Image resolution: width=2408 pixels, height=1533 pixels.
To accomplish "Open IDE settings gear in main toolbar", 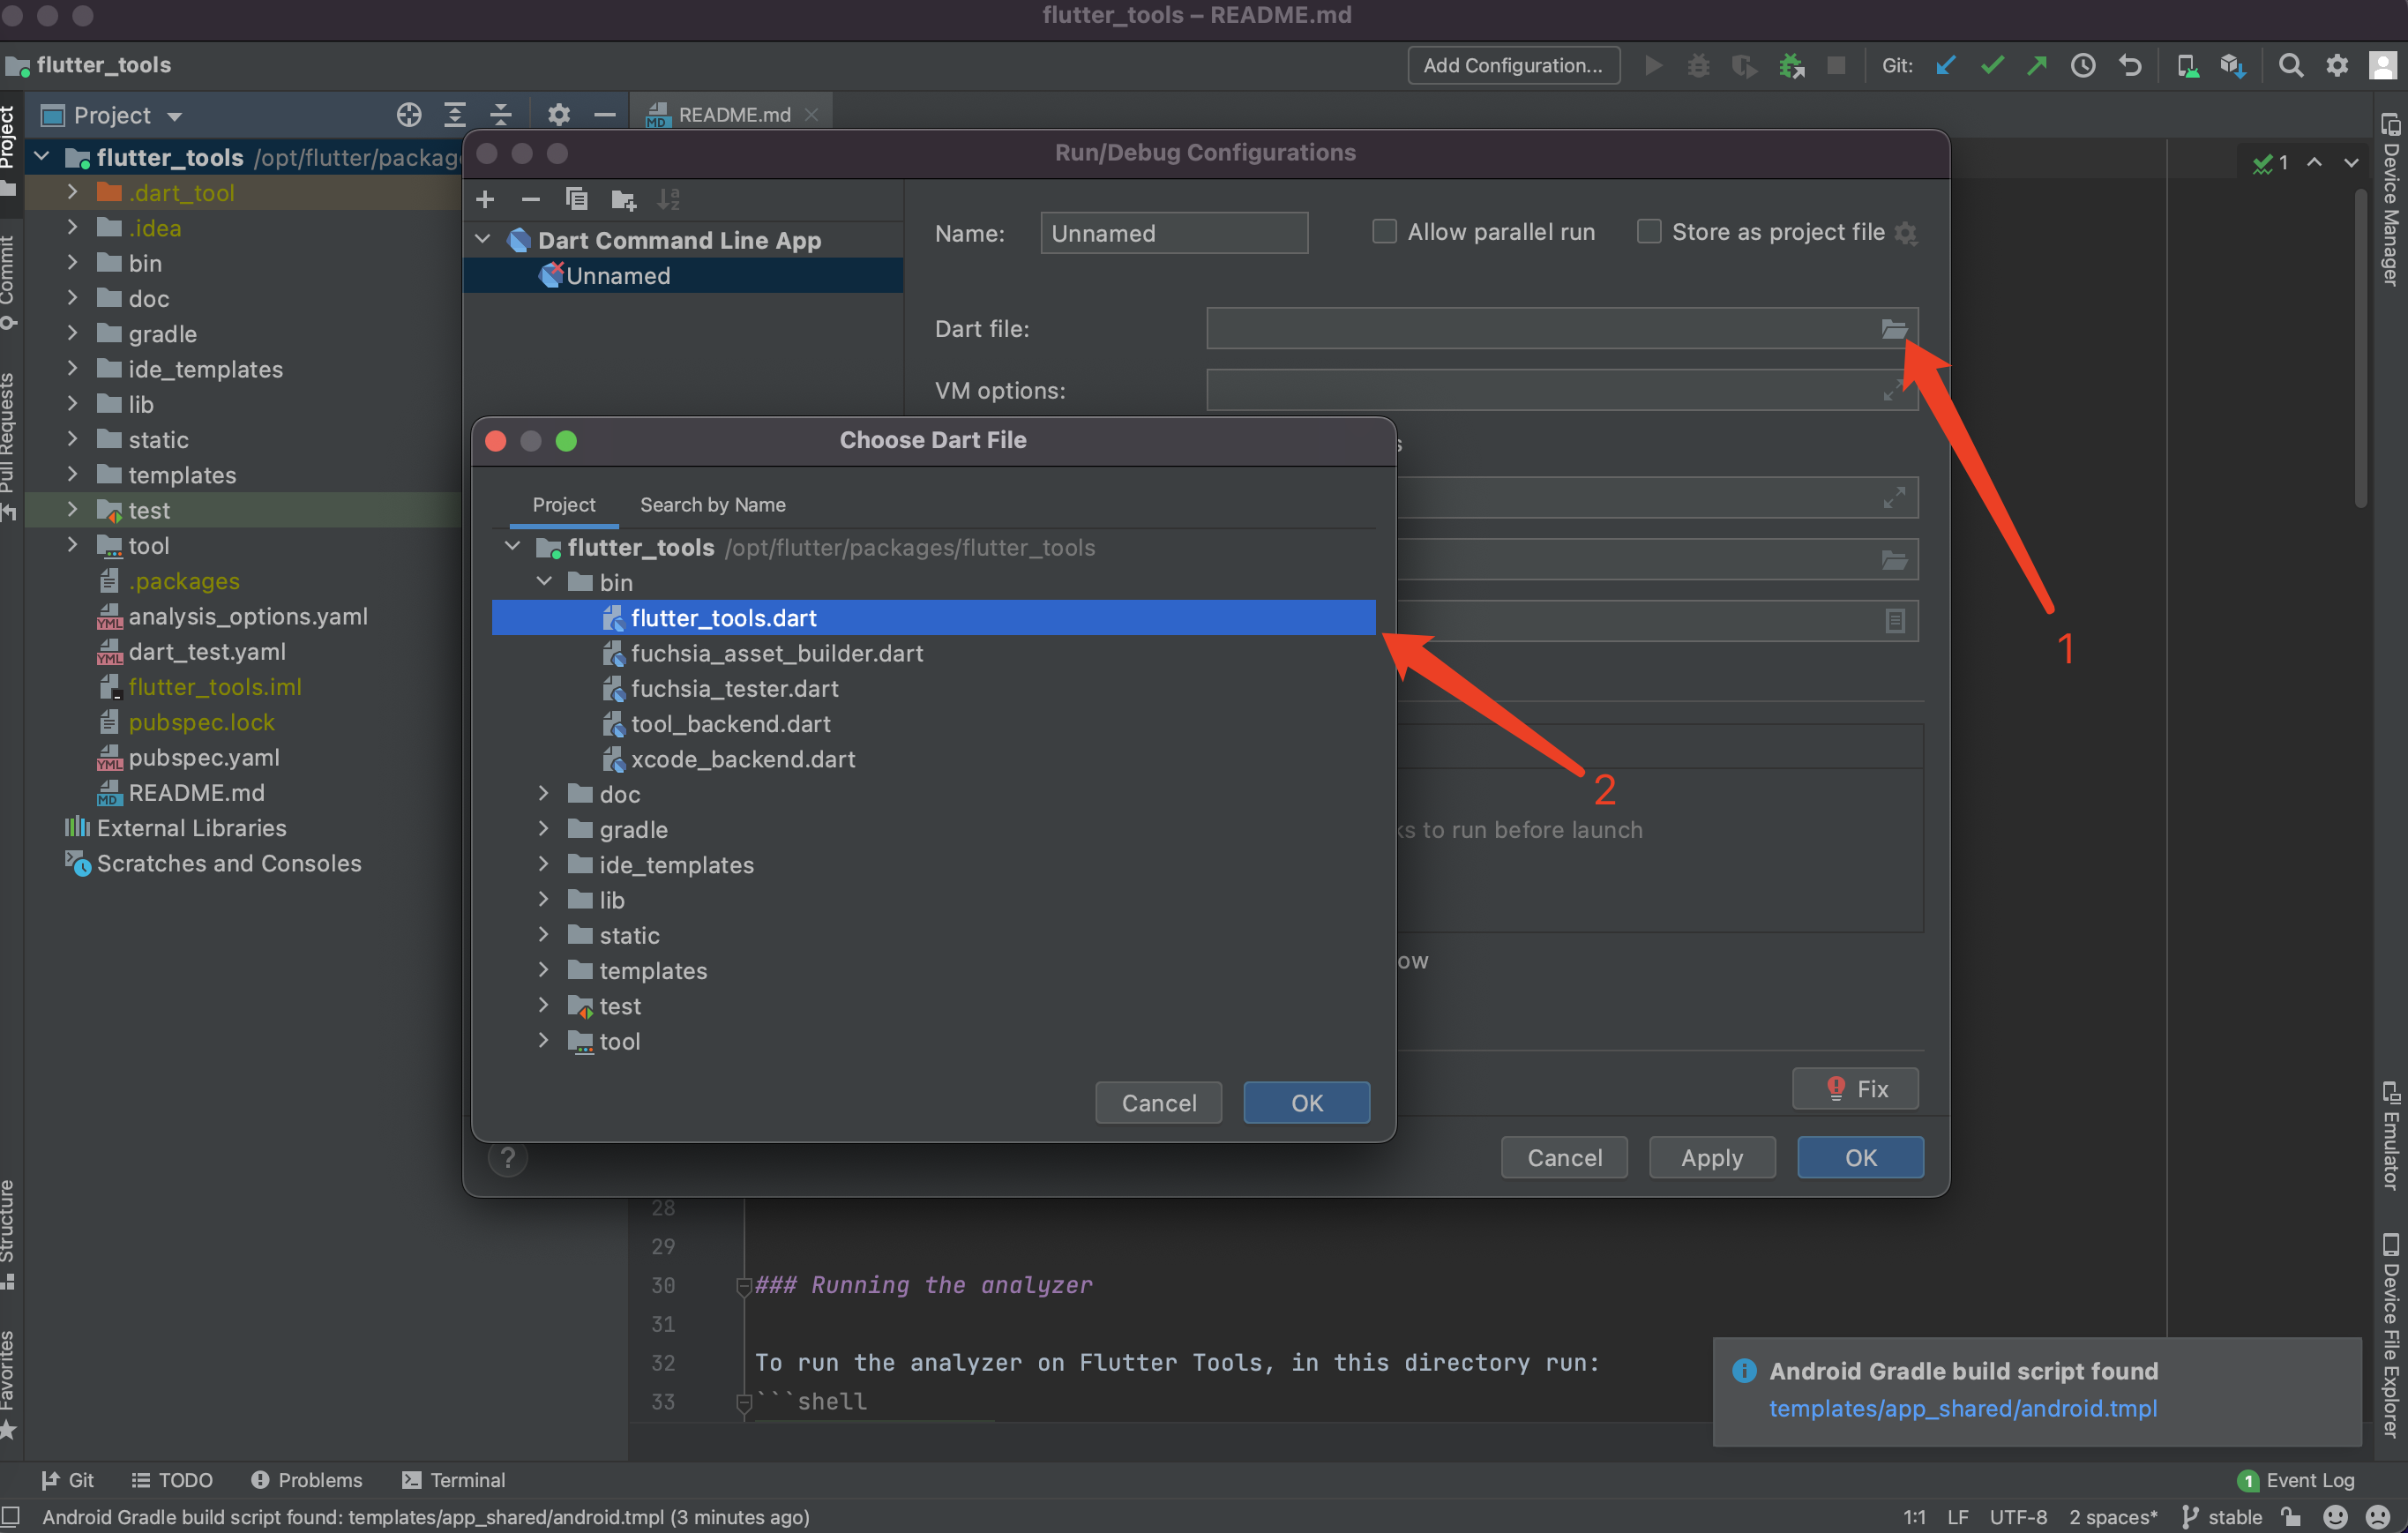I will [2336, 66].
